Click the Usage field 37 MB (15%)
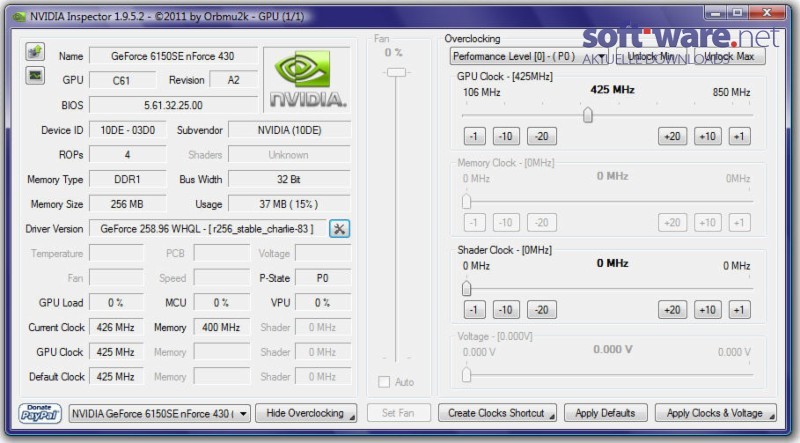The image size is (800, 443). (x=289, y=204)
